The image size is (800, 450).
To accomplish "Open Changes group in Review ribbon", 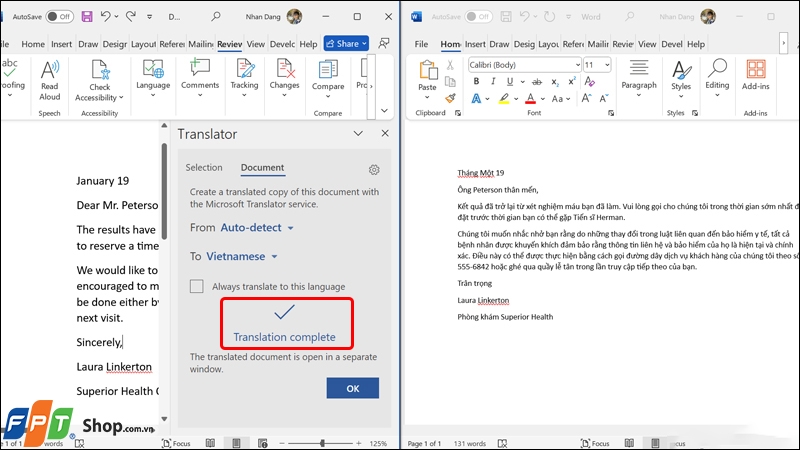I will [284, 78].
